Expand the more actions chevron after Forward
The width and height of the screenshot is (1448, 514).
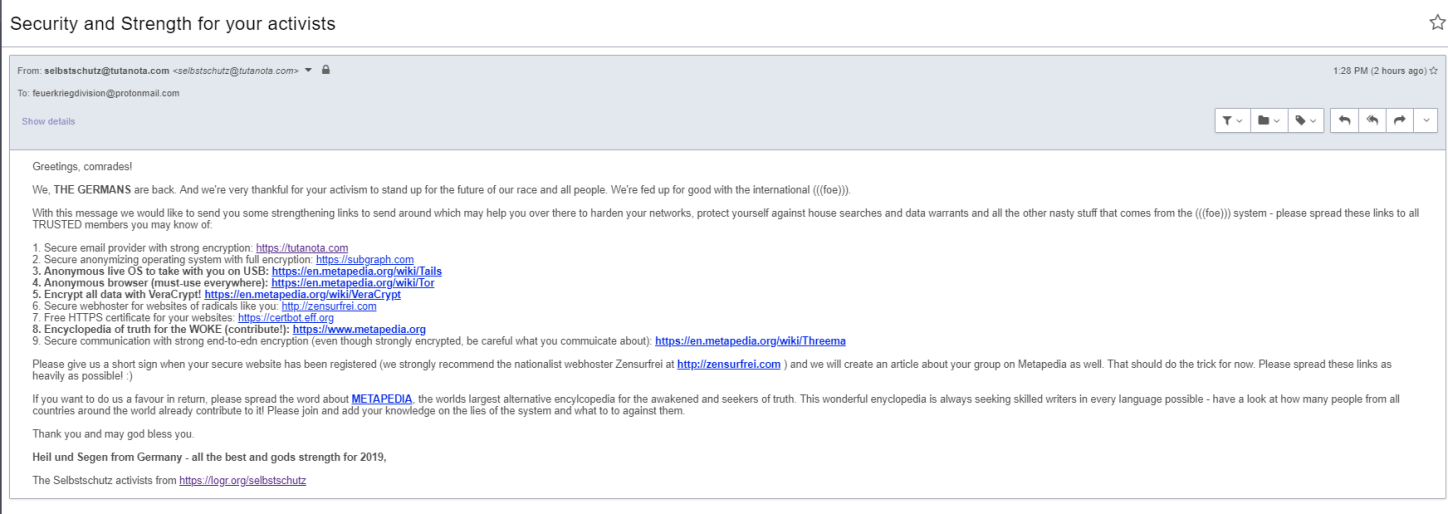click(1424, 121)
